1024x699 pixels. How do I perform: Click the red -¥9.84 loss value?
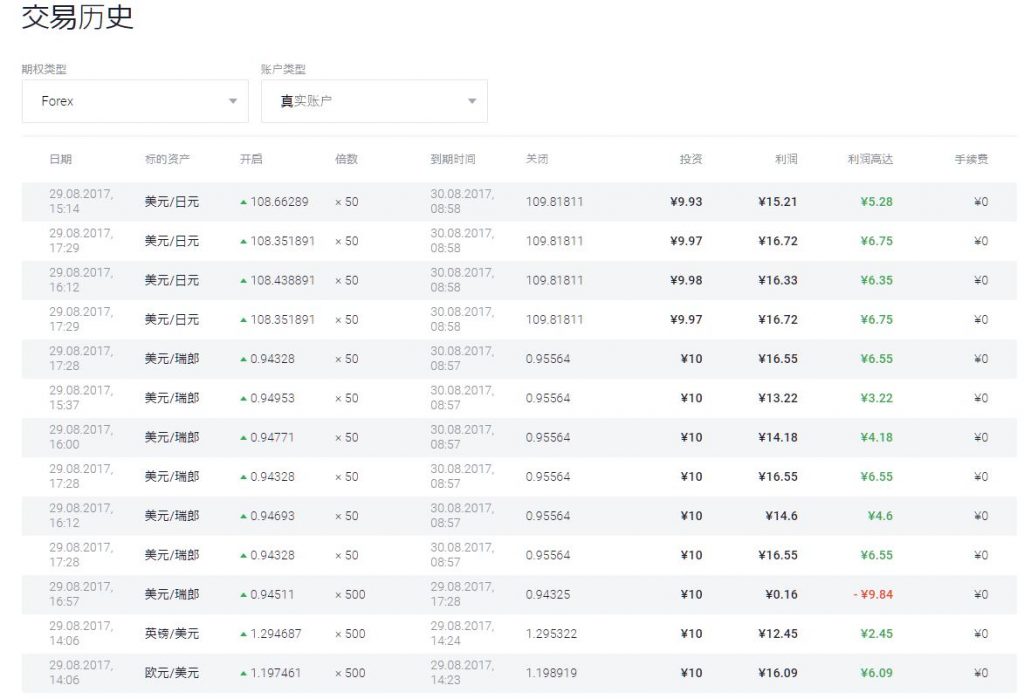pyautogui.click(x=873, y=595)
